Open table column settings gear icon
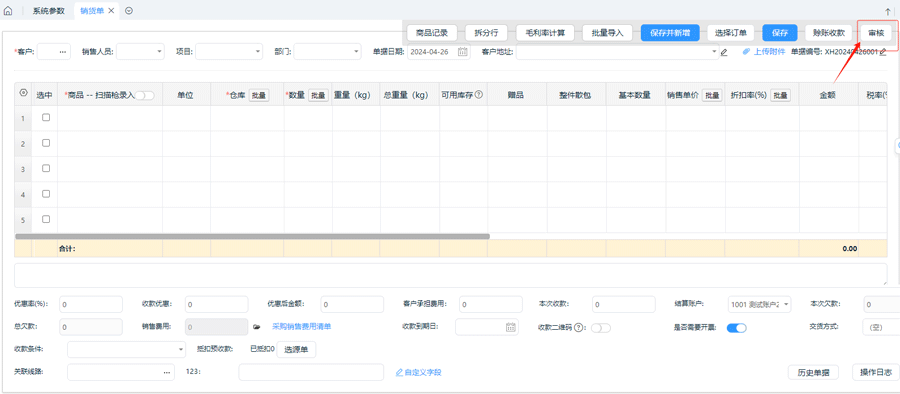Image resolution: width=900 pixels, height=394 pixels. 23,92
